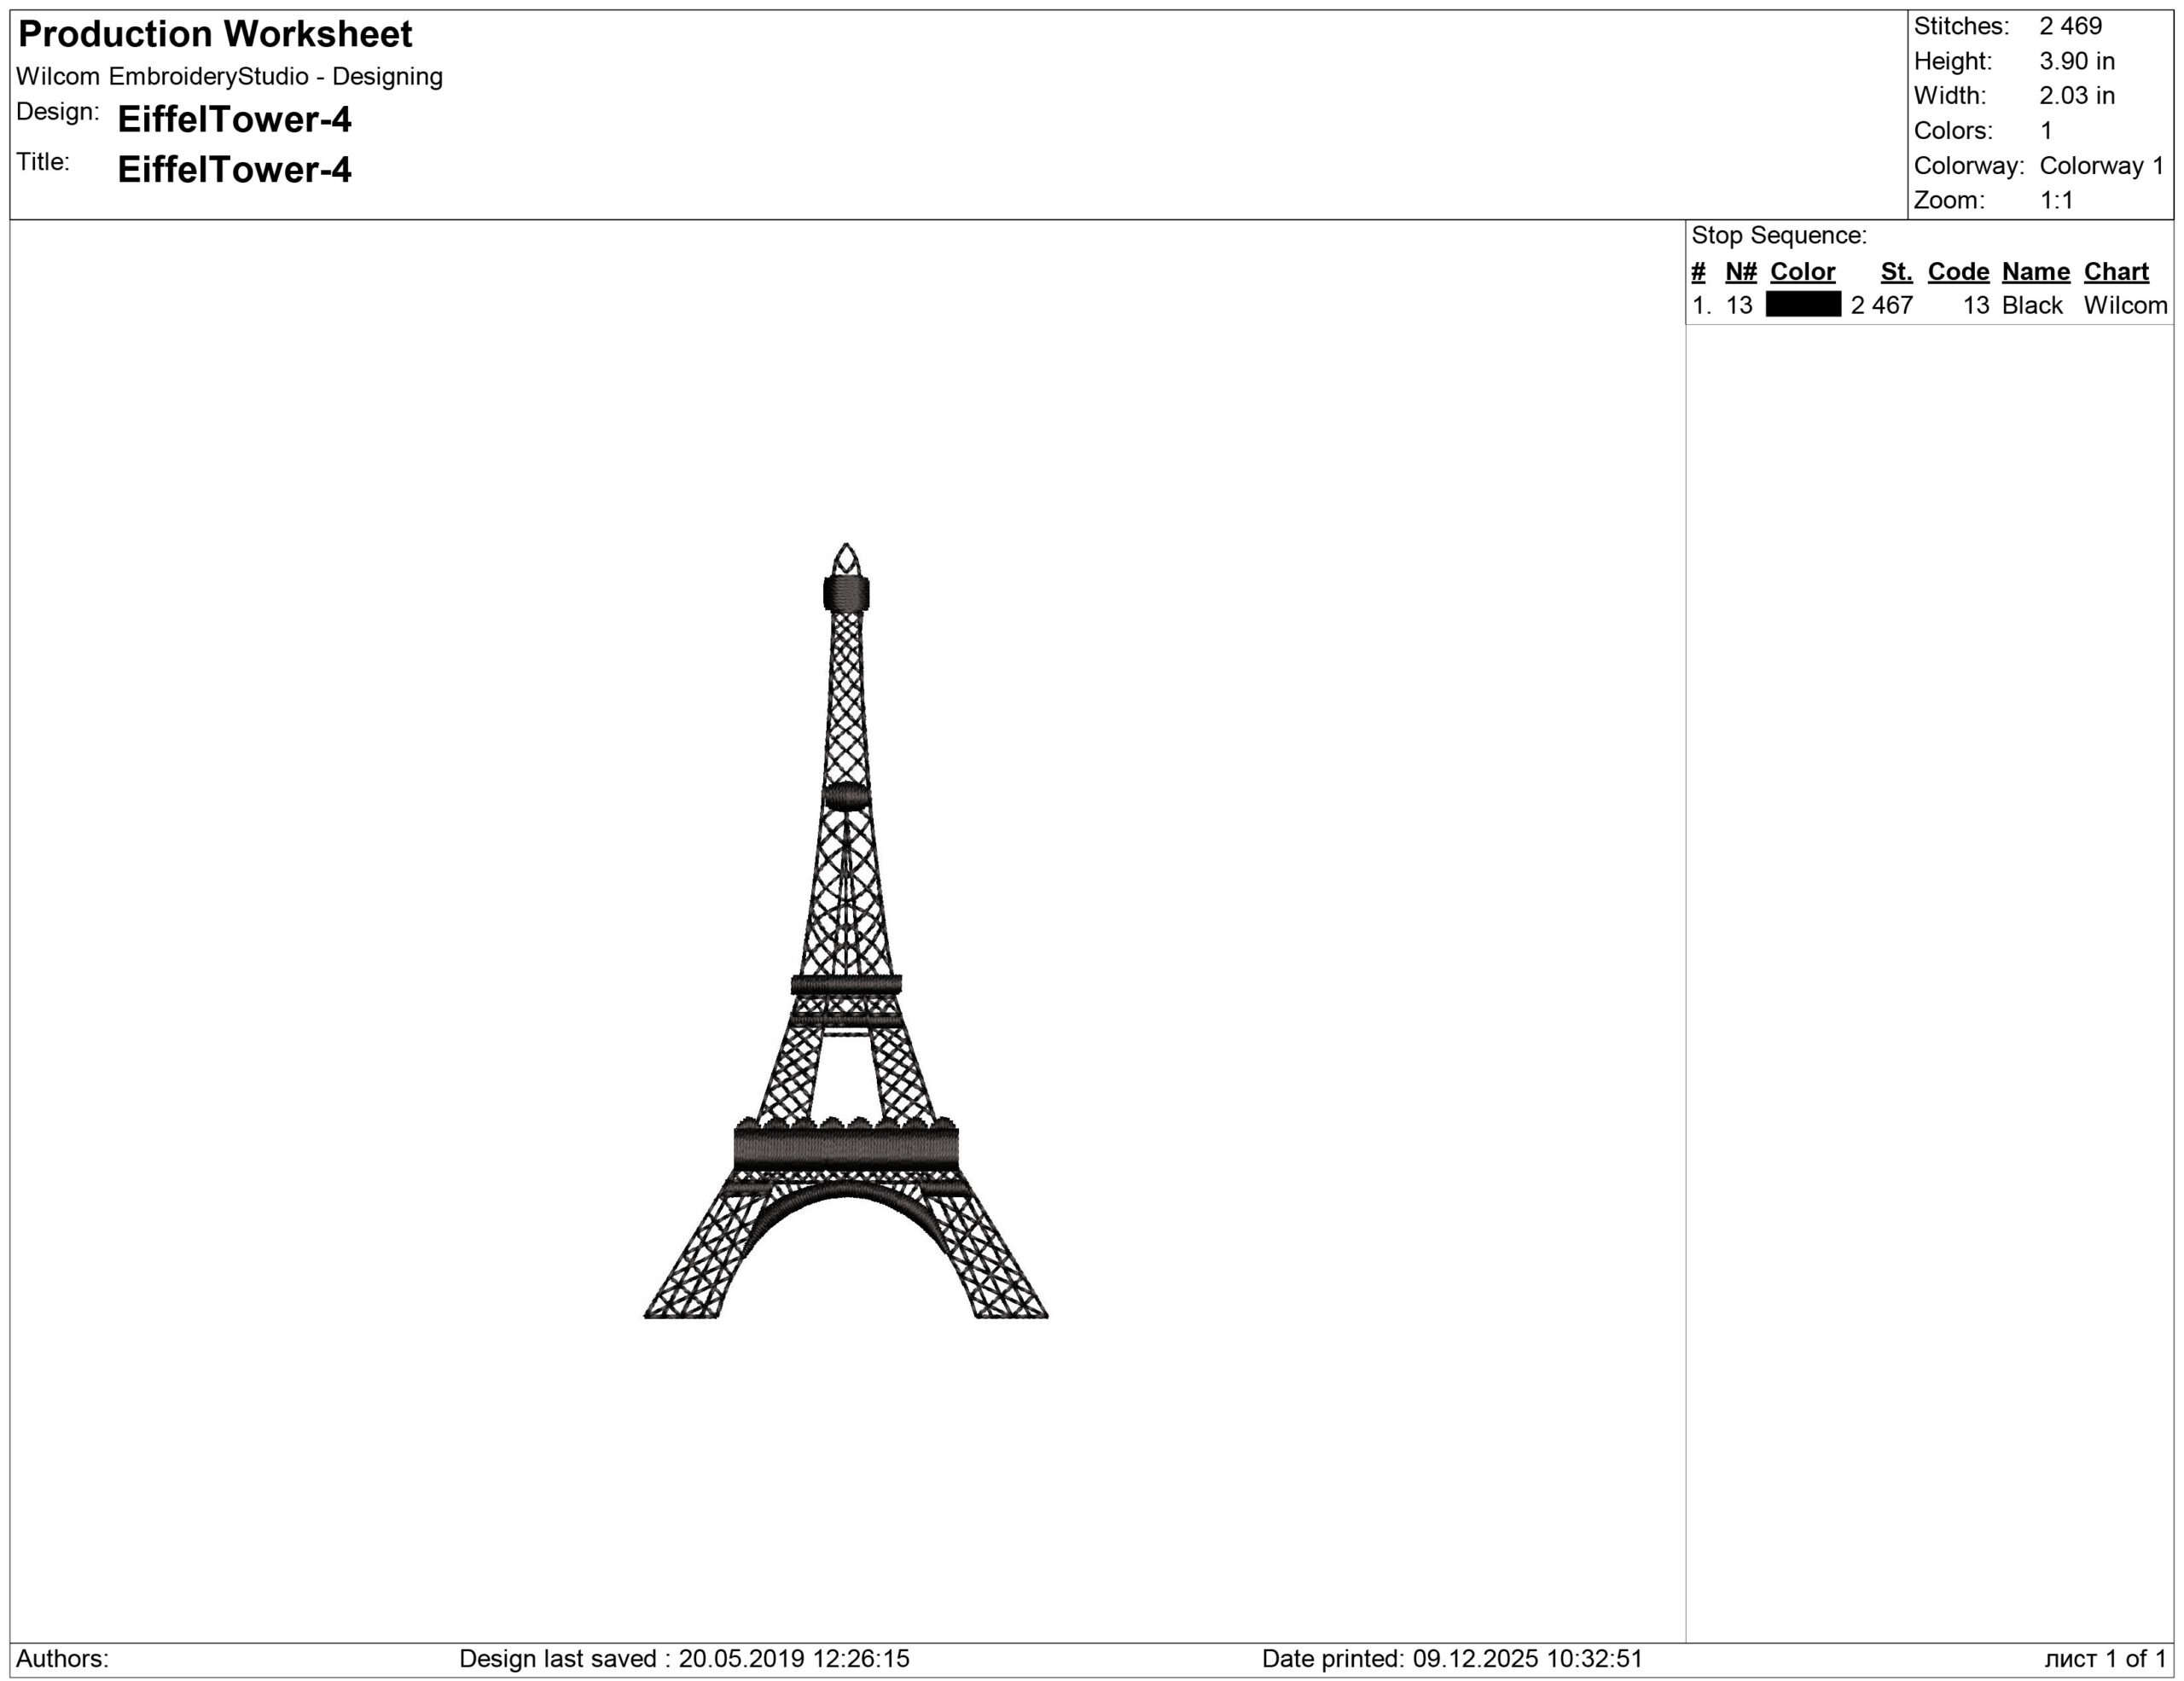Click the Production Worksheet heading
This screenshot has width=2184, height=1681.
pyautogui.click(x=215, y=35)
